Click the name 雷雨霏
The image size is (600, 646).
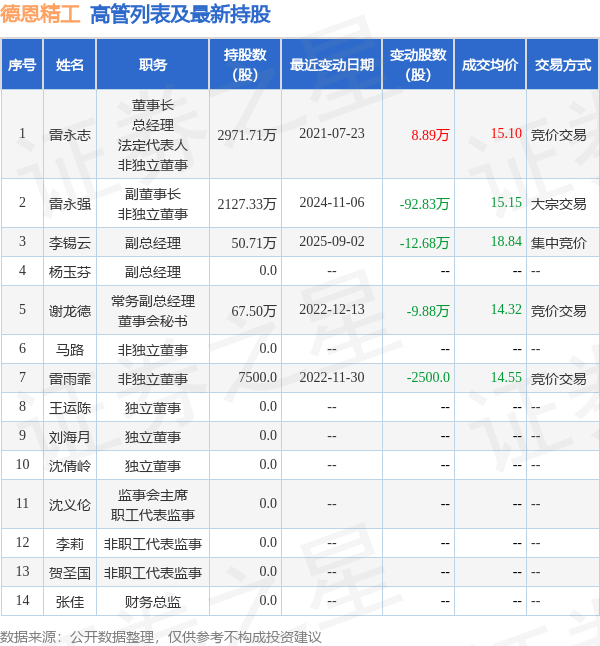coord(70,379)
